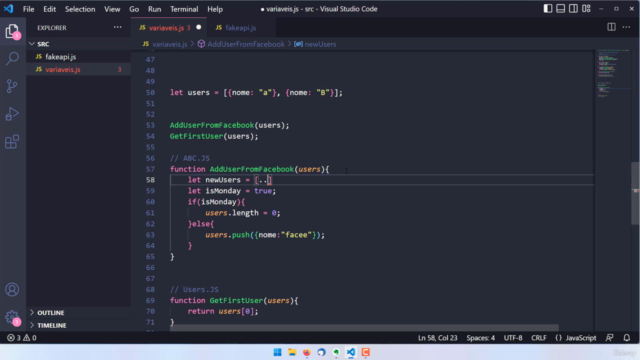
Task: Open Windows Start button
Action: coord(277,352)
